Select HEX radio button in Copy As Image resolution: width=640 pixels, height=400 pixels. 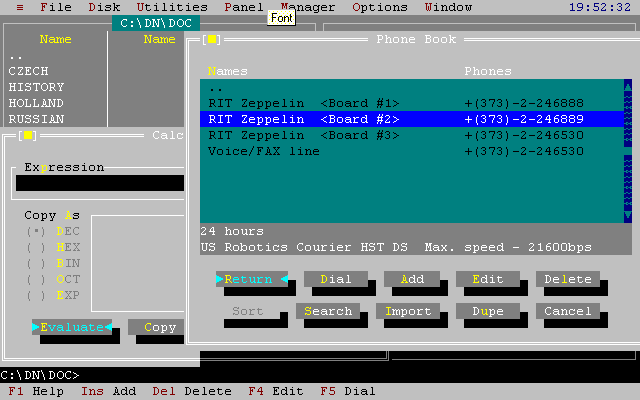pos(53,247)
